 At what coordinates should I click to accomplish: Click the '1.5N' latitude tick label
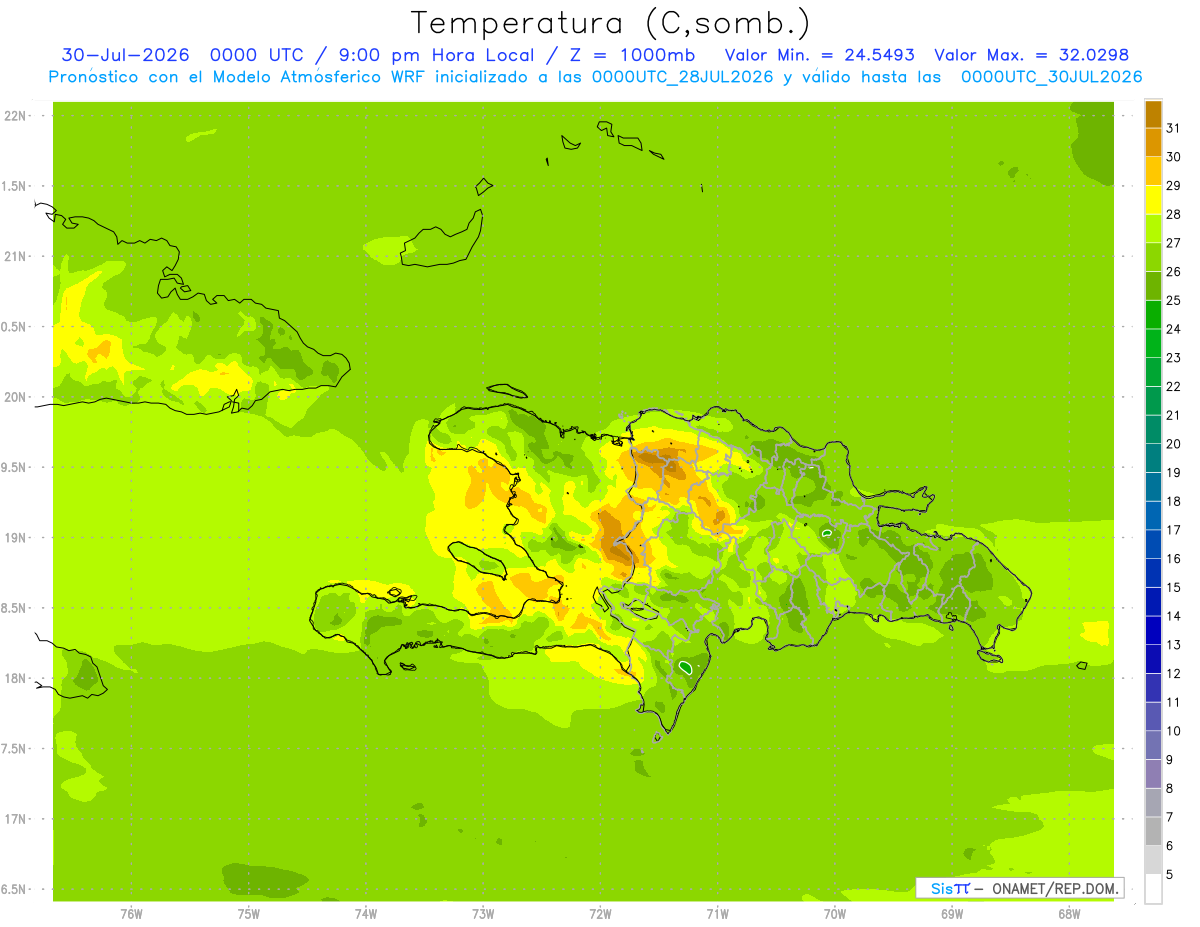pyautogui.click(x=15, y=186)
